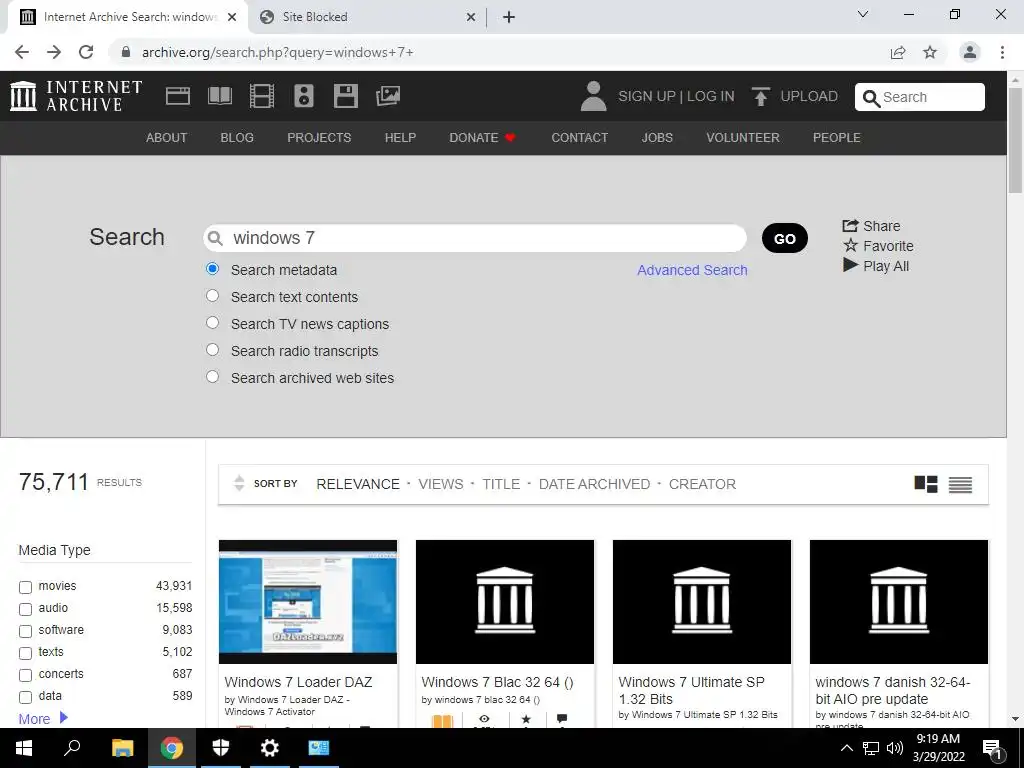This screenshot has height=768, width=1024.
Task: Click the Share link
Action: (871, 226)
